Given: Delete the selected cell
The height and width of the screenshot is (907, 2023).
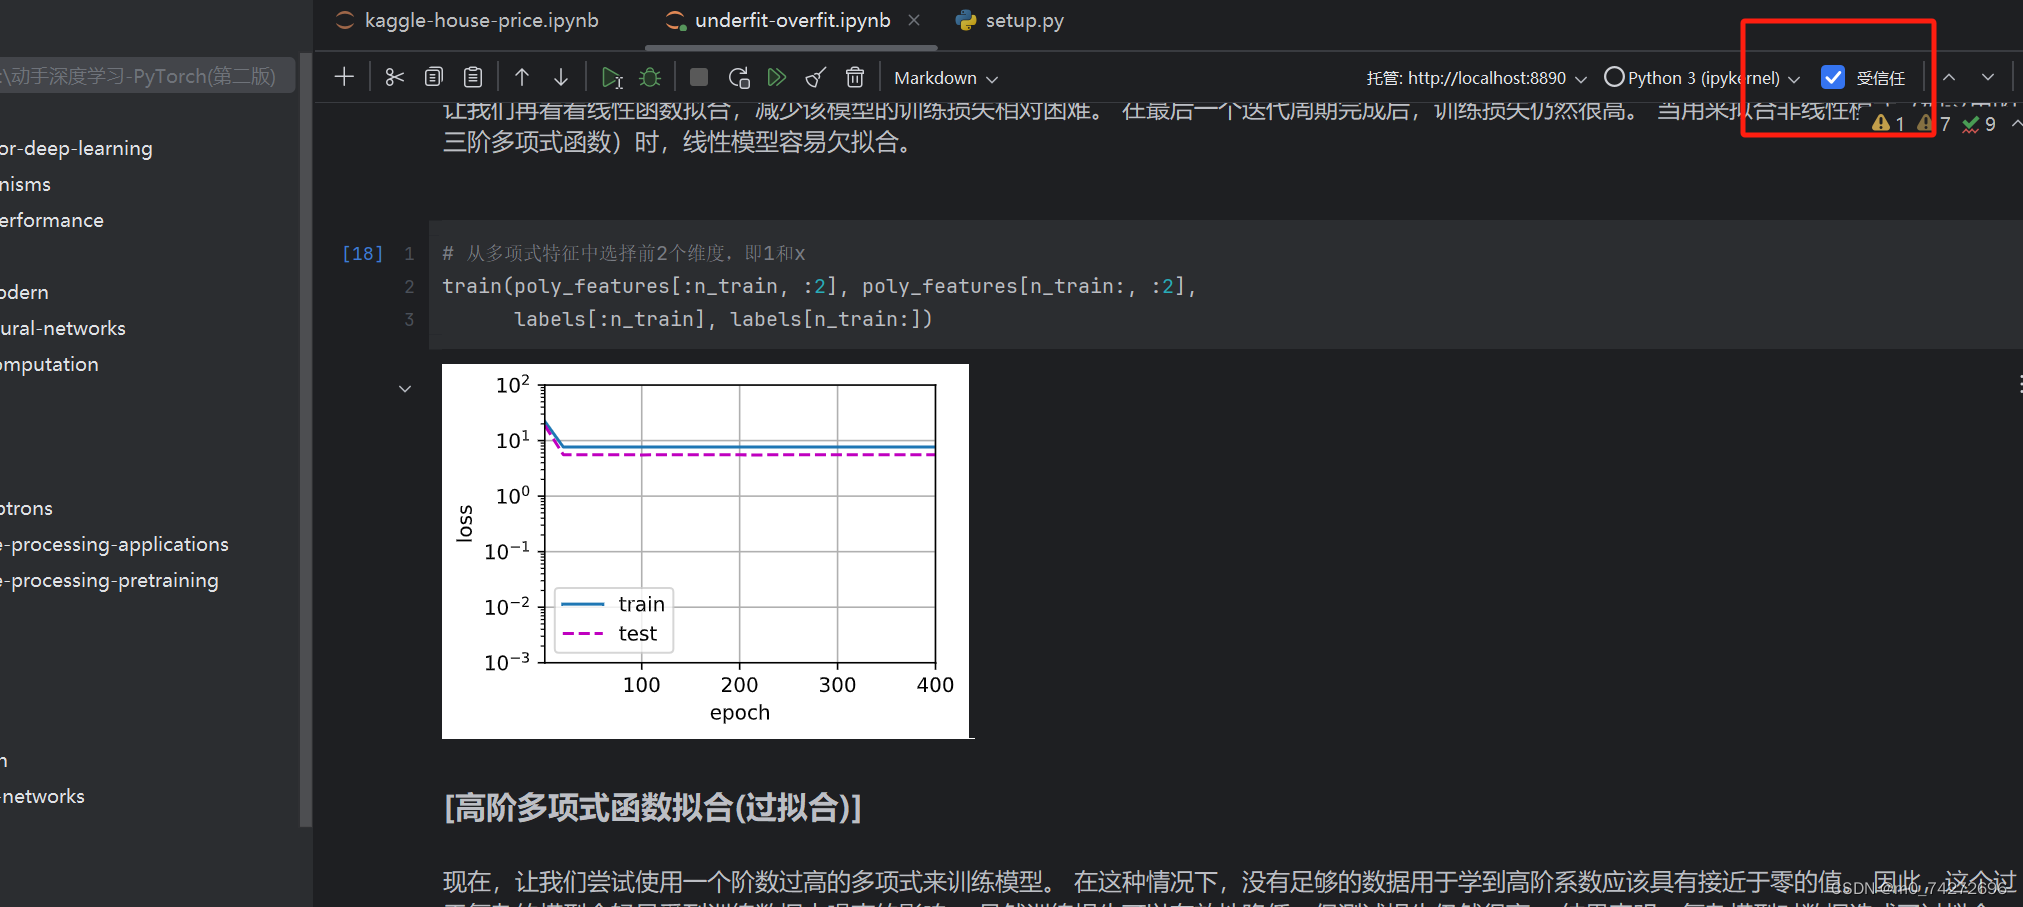Looking at the screenshot, I should (x=855, y=76).
